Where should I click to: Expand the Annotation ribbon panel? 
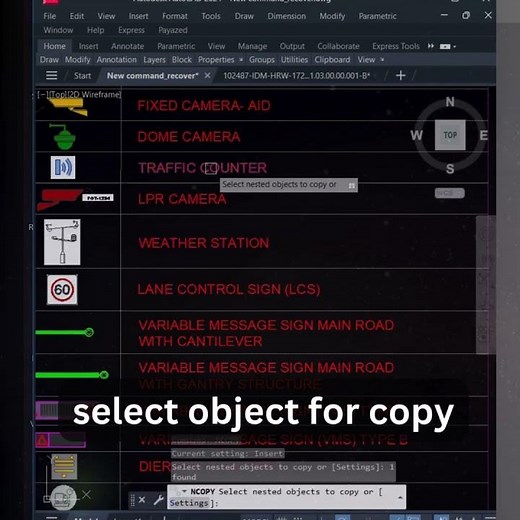pos(117,60)
